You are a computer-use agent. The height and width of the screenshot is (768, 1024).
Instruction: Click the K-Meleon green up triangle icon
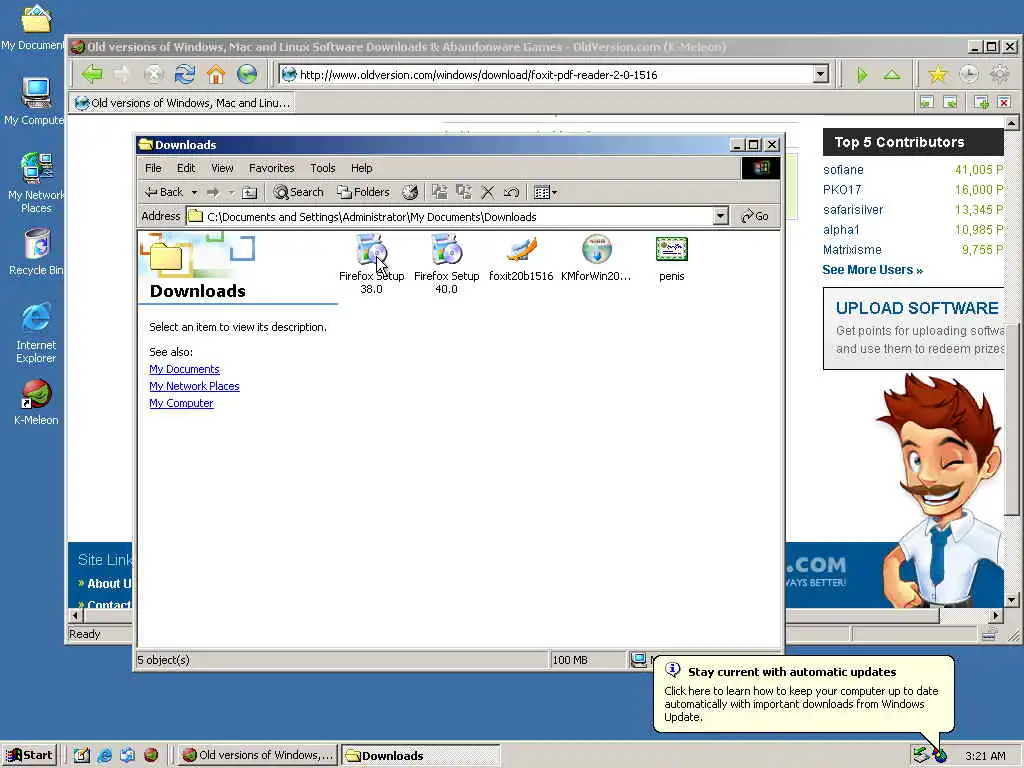892,74
